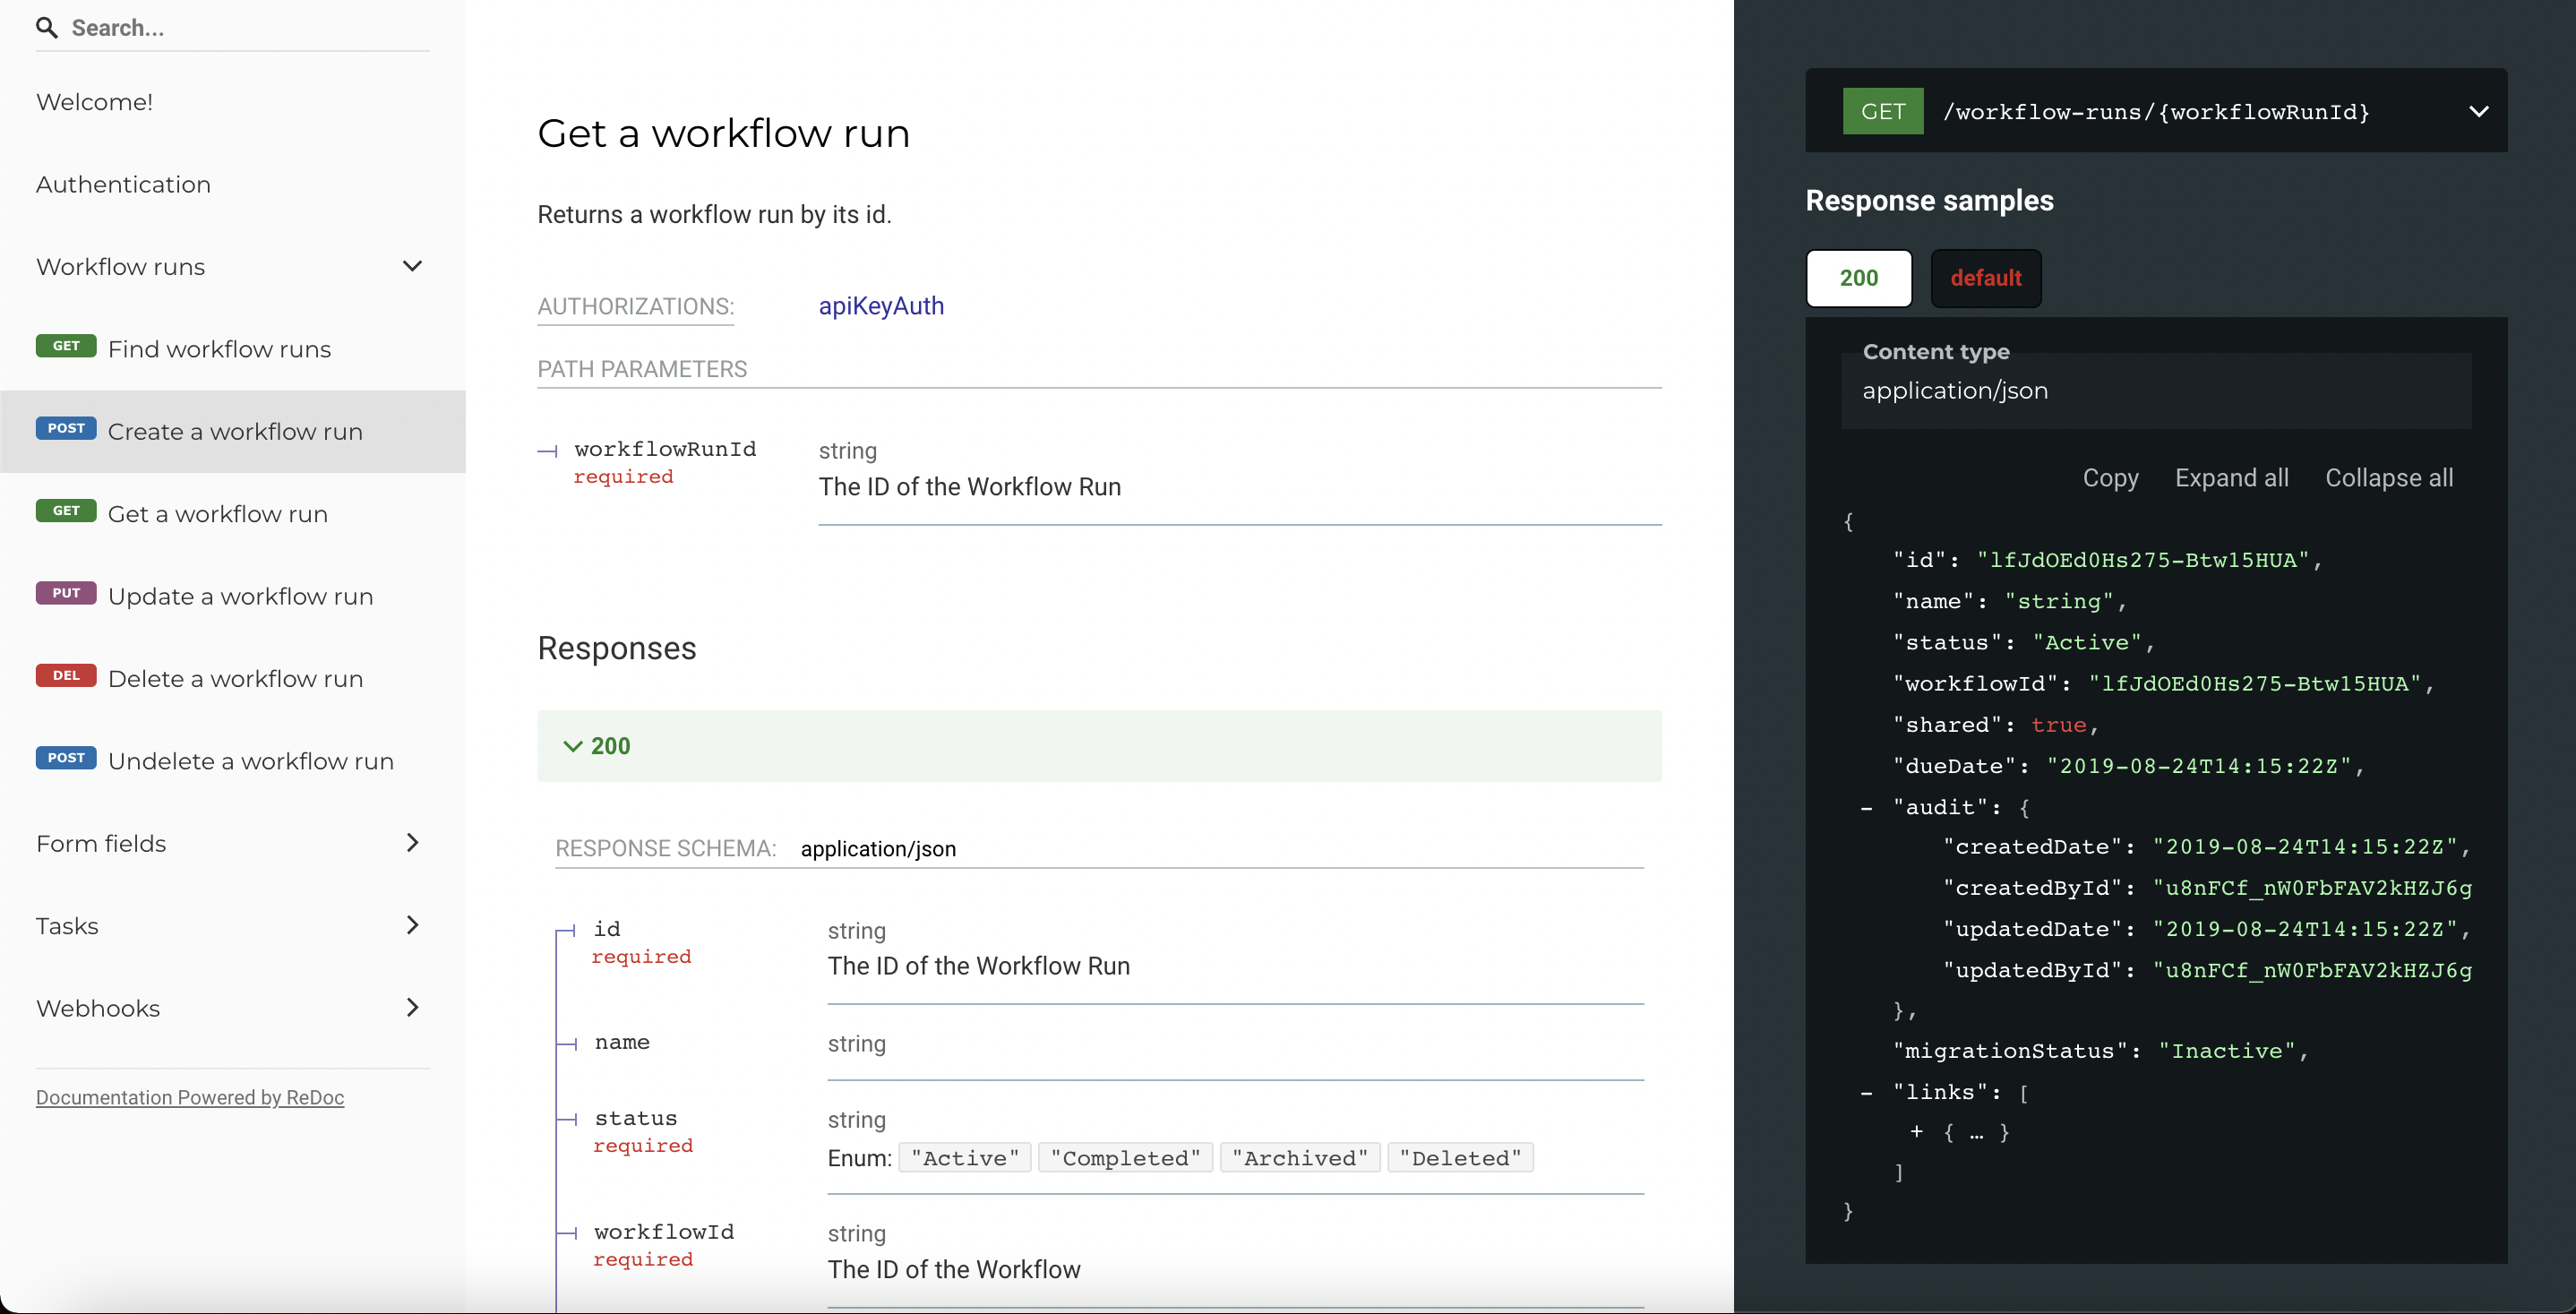Select the GET badge beside Find workflow runs
This screenshot has width=2576, height=1314.
click(65, 345)
